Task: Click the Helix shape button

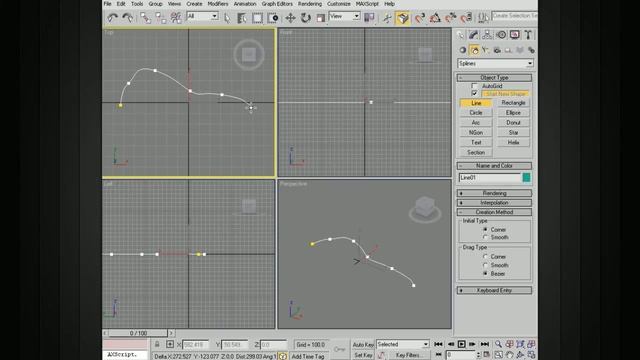Action: pos(513,142)
